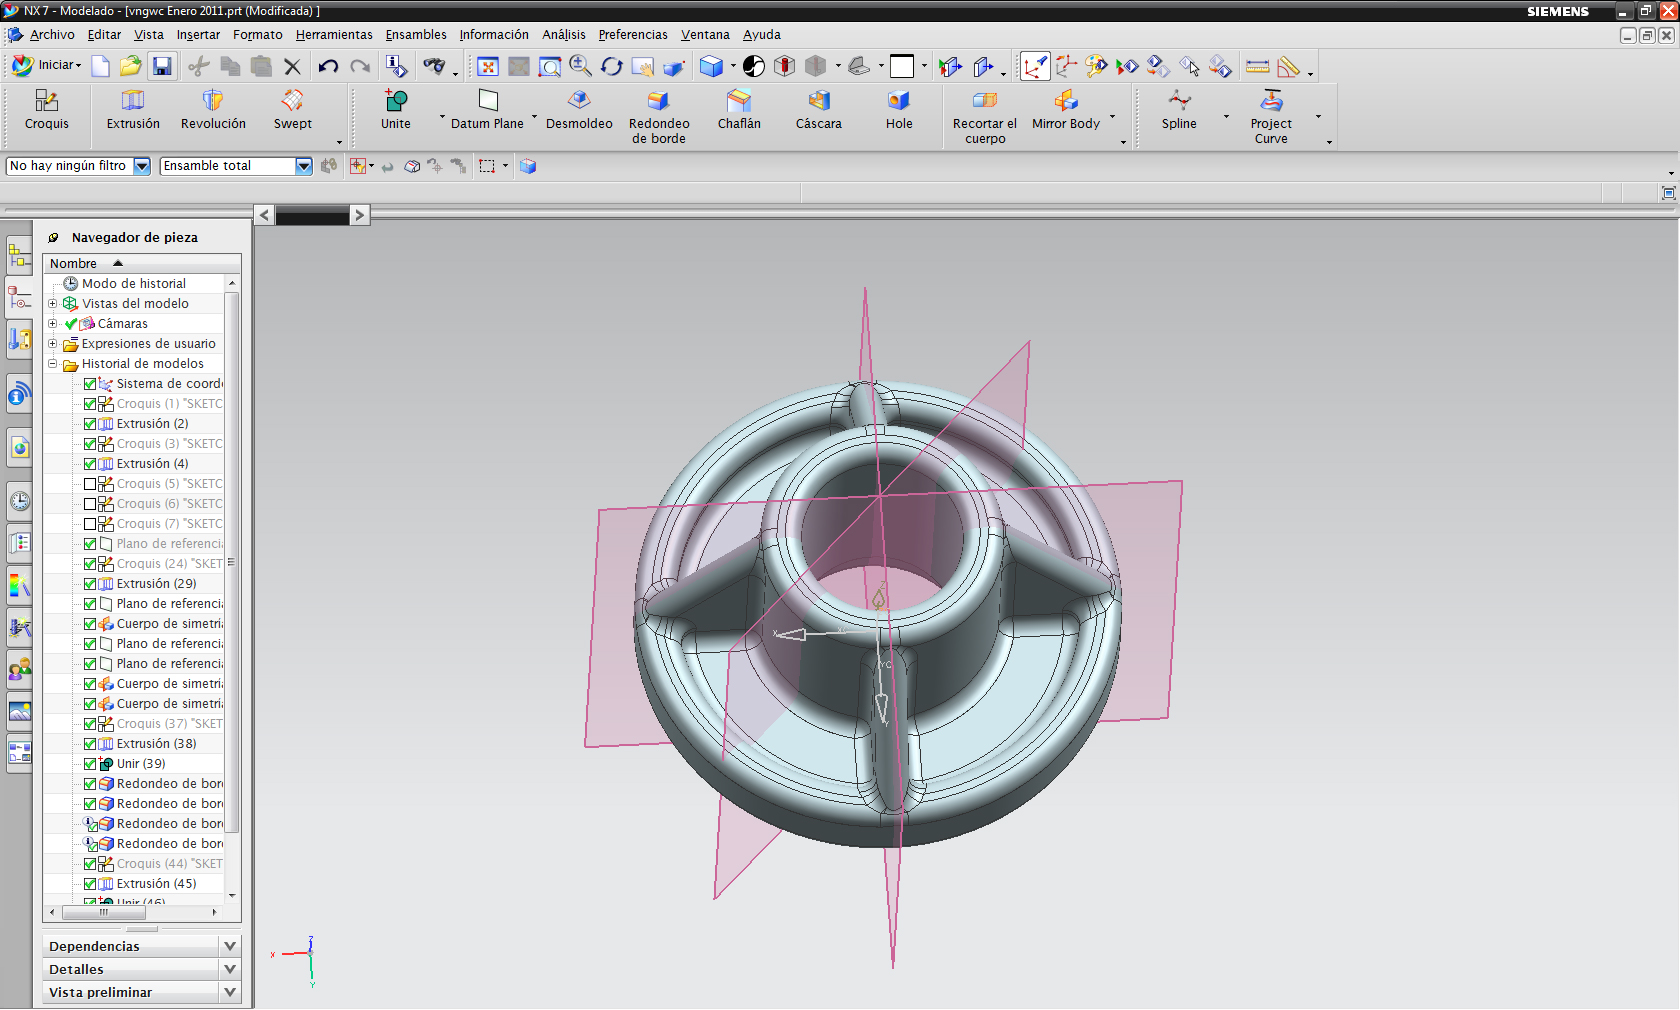The width and height of the screenshot is (1680, 1010).
Task: Click the New file icon
Action: click(100, 66)
